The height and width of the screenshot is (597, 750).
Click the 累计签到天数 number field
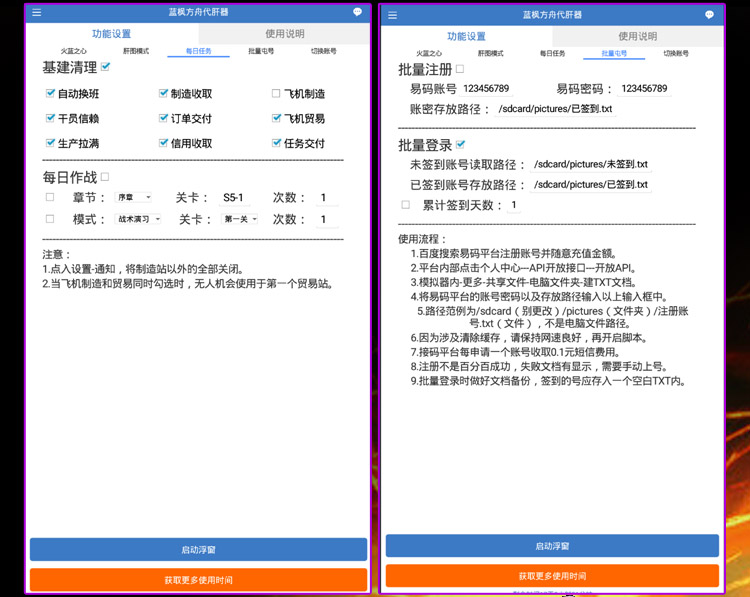tap(514, 205)
